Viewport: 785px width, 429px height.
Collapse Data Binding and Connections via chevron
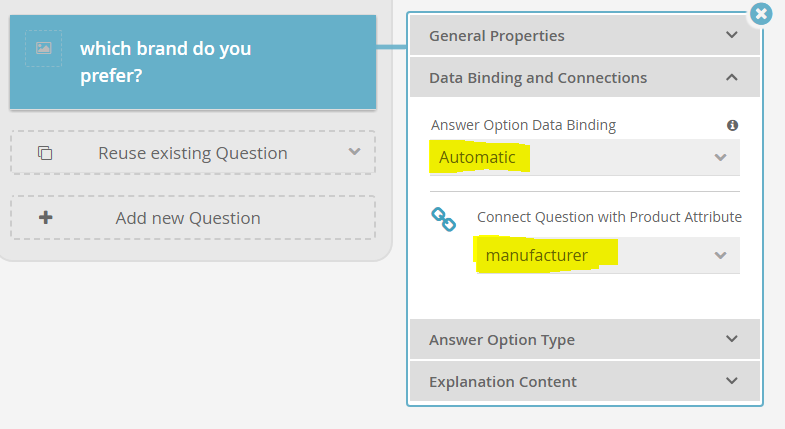[x=732, y=78]
